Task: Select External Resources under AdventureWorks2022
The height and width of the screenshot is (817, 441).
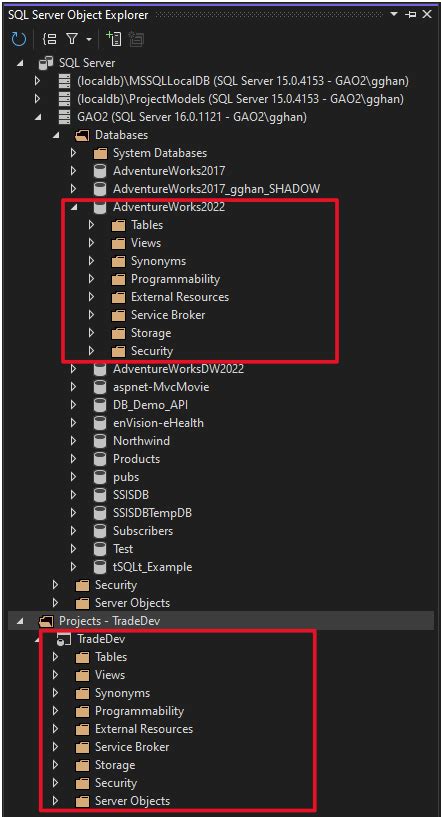Action: pyautogui.click(x=179, y=297)
